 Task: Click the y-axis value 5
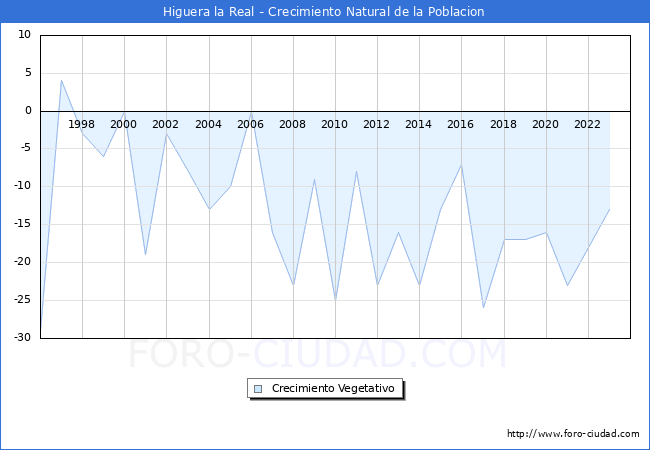28,73
